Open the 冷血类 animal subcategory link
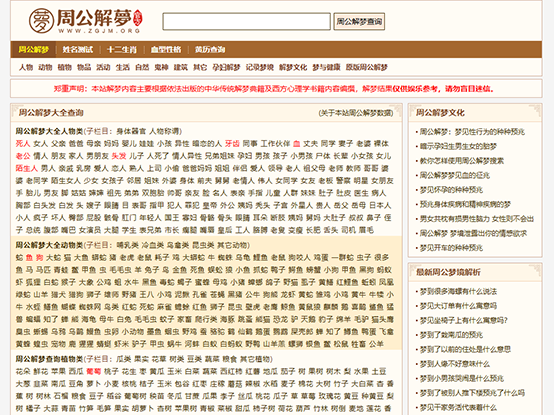The width and height of the screenshot is (554, 415). point(152,245)
